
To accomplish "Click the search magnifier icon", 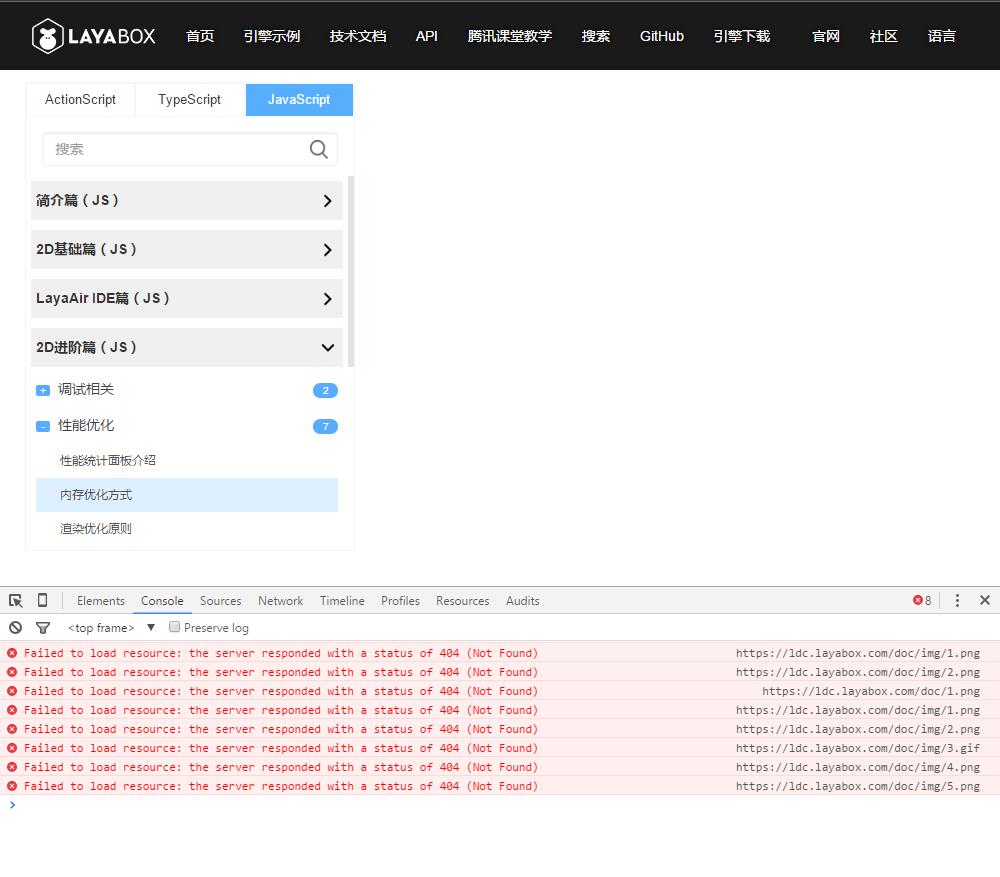I will [319, 149].
